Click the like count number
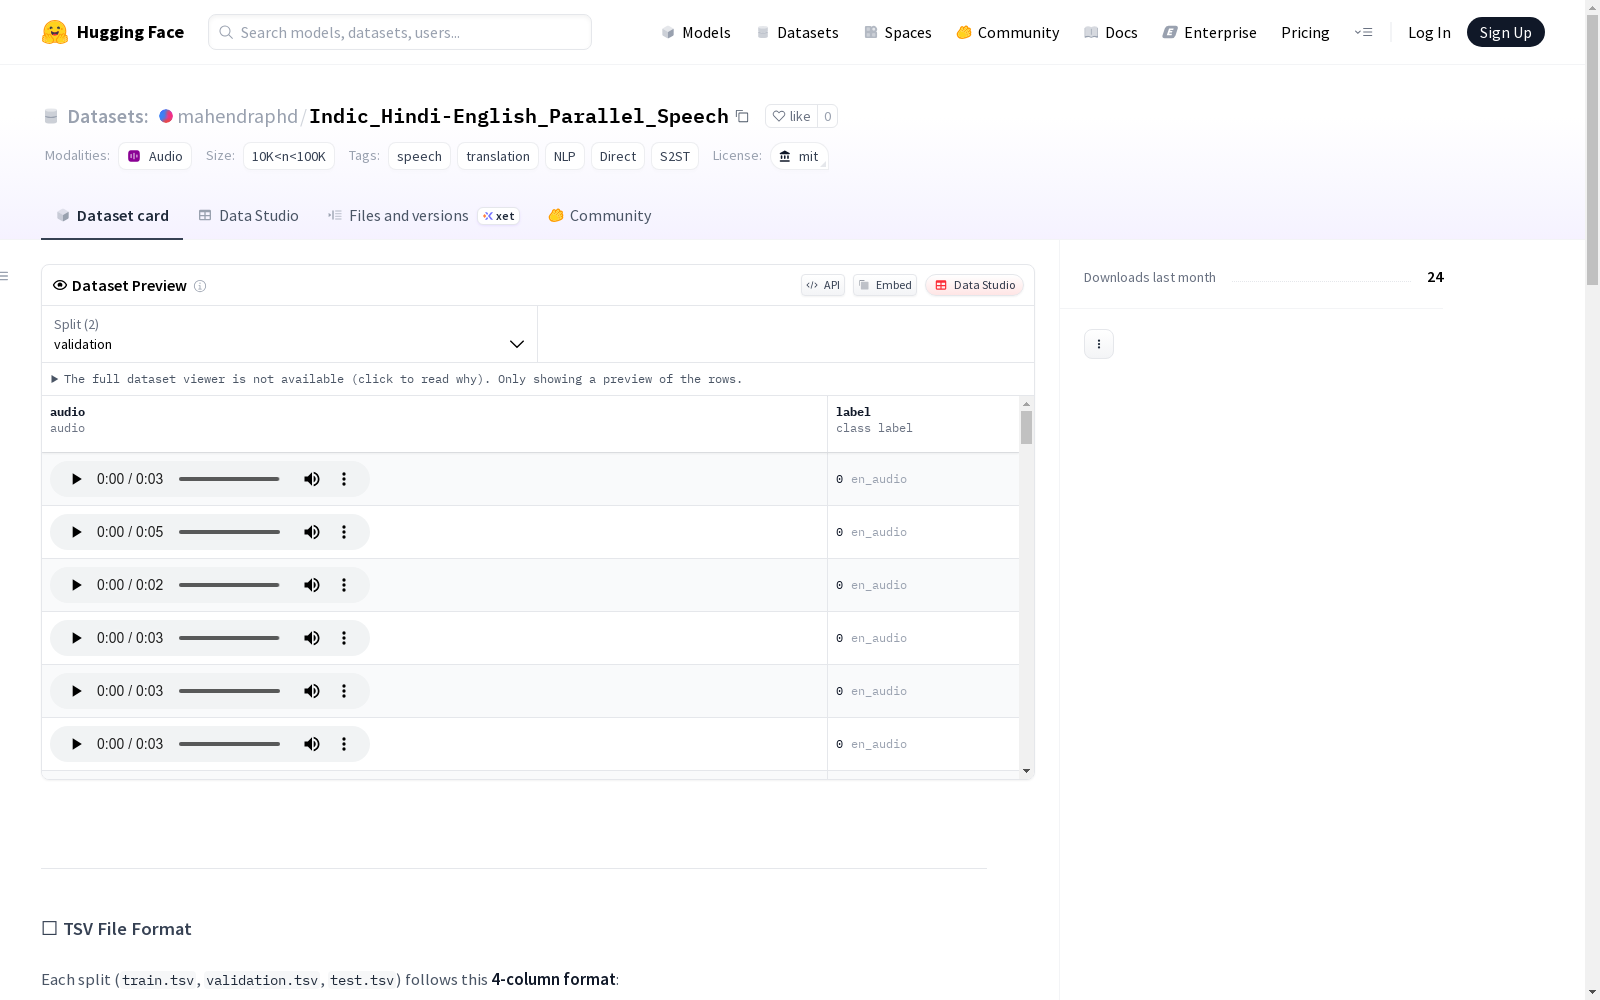Screen dimensions: 1600x1000 [827, 116]
